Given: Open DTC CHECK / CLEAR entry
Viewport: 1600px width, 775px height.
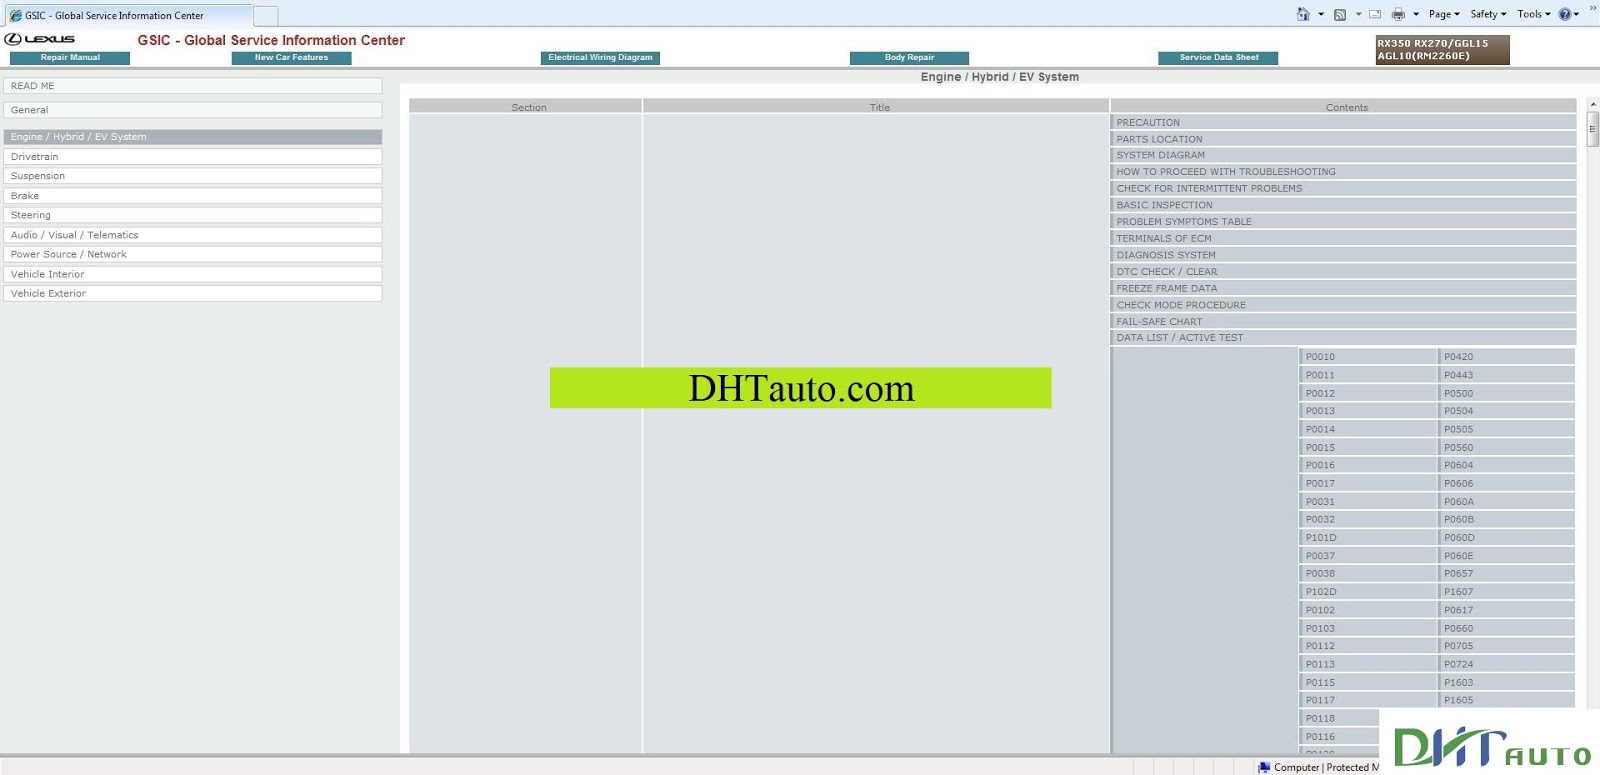Looking at the screenshot, I should pyautogui.click(x=1343, y=272).
